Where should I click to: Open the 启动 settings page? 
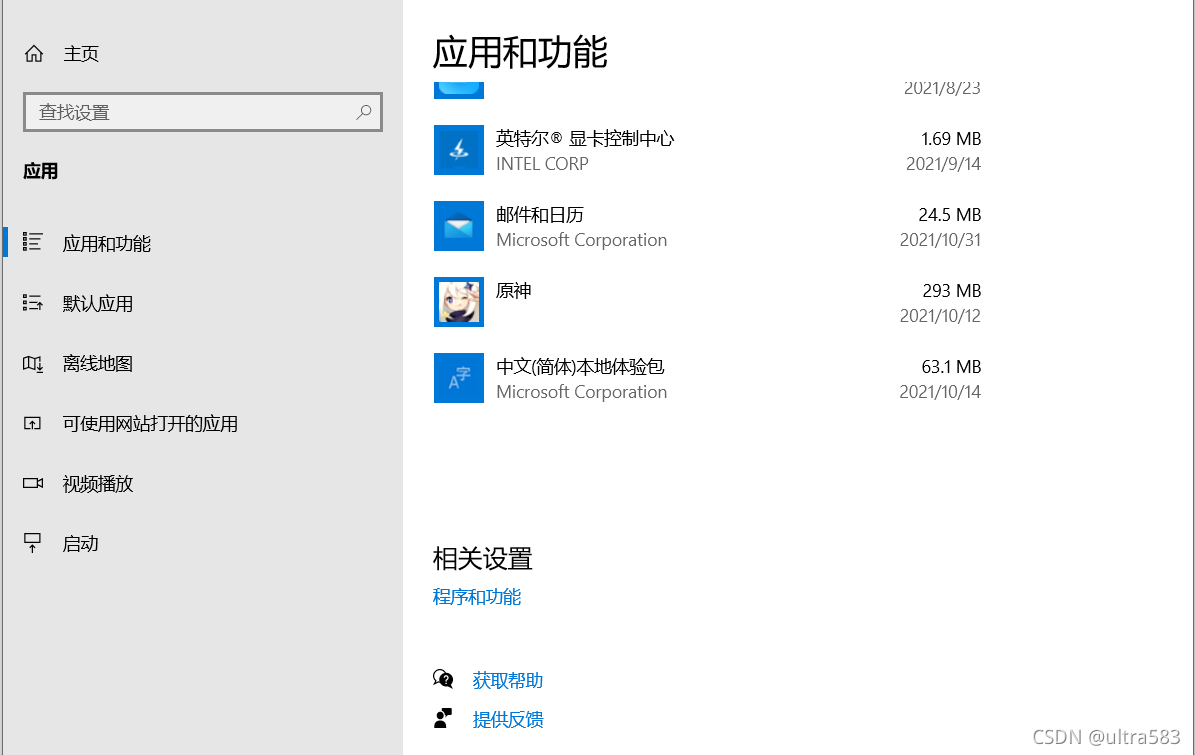click(x=81, y=544)
